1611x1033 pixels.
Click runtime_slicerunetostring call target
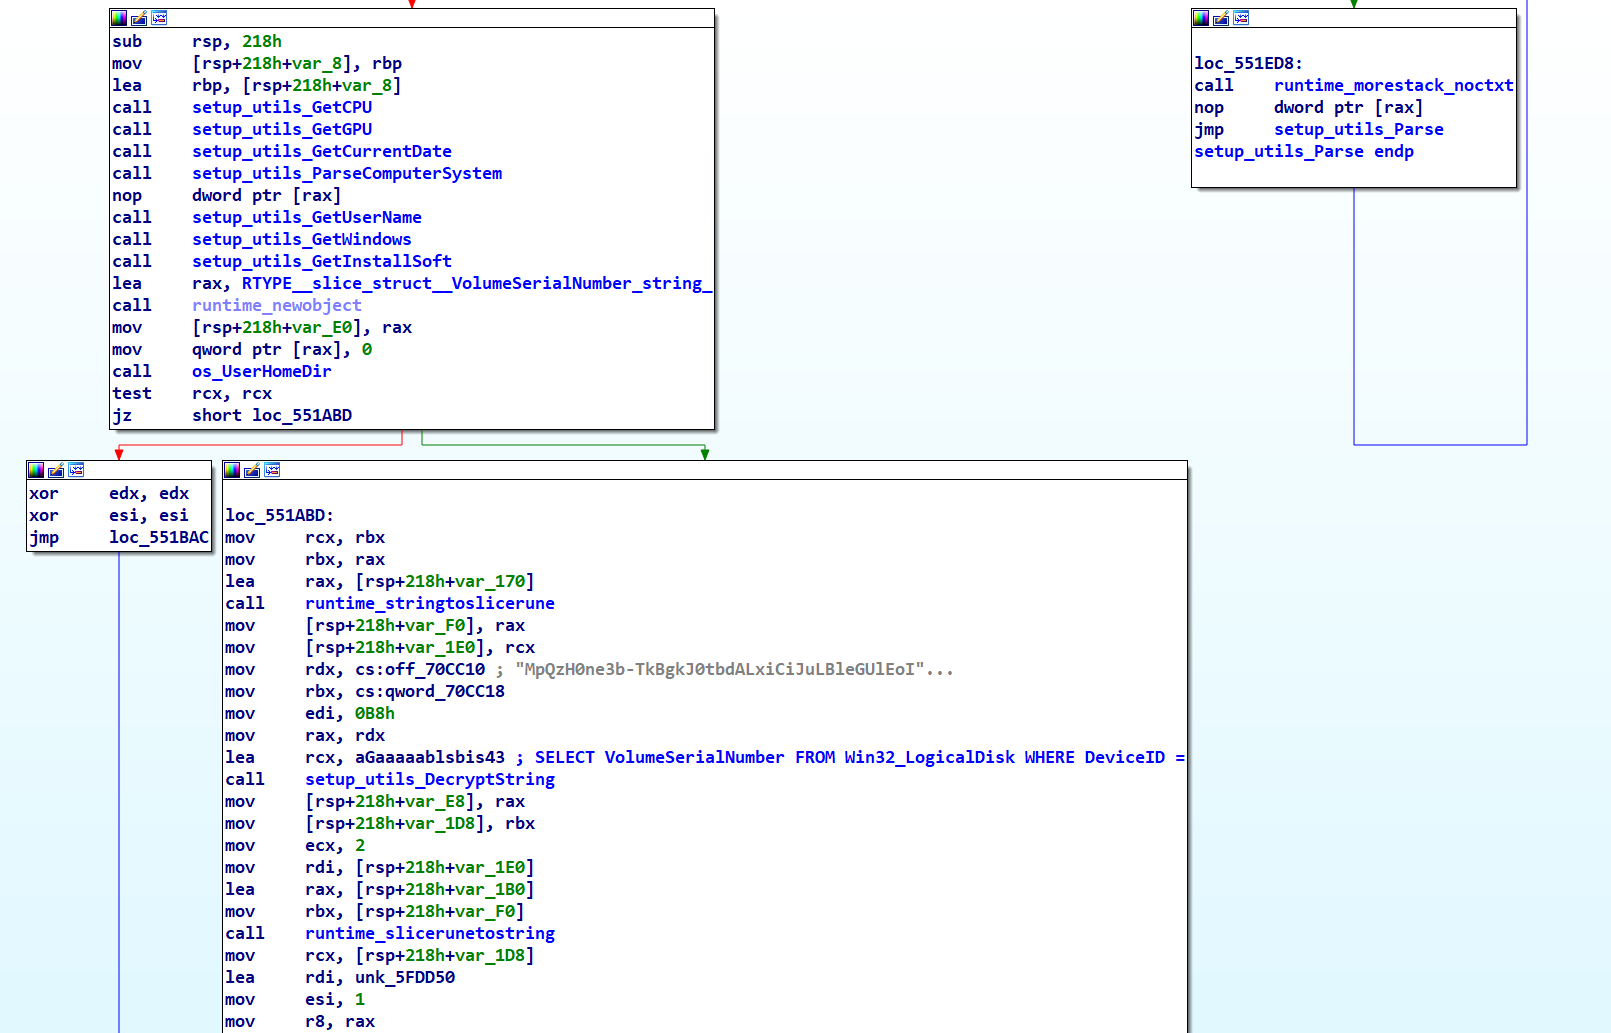pyautogui.click(x=429, y=933)
